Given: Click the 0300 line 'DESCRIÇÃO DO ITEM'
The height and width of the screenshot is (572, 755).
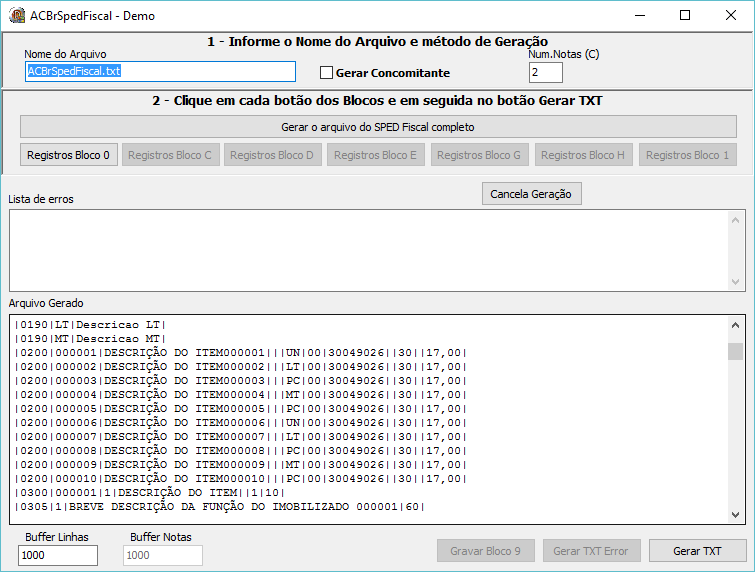Looking at the screenshot, I should coord(150,493).
